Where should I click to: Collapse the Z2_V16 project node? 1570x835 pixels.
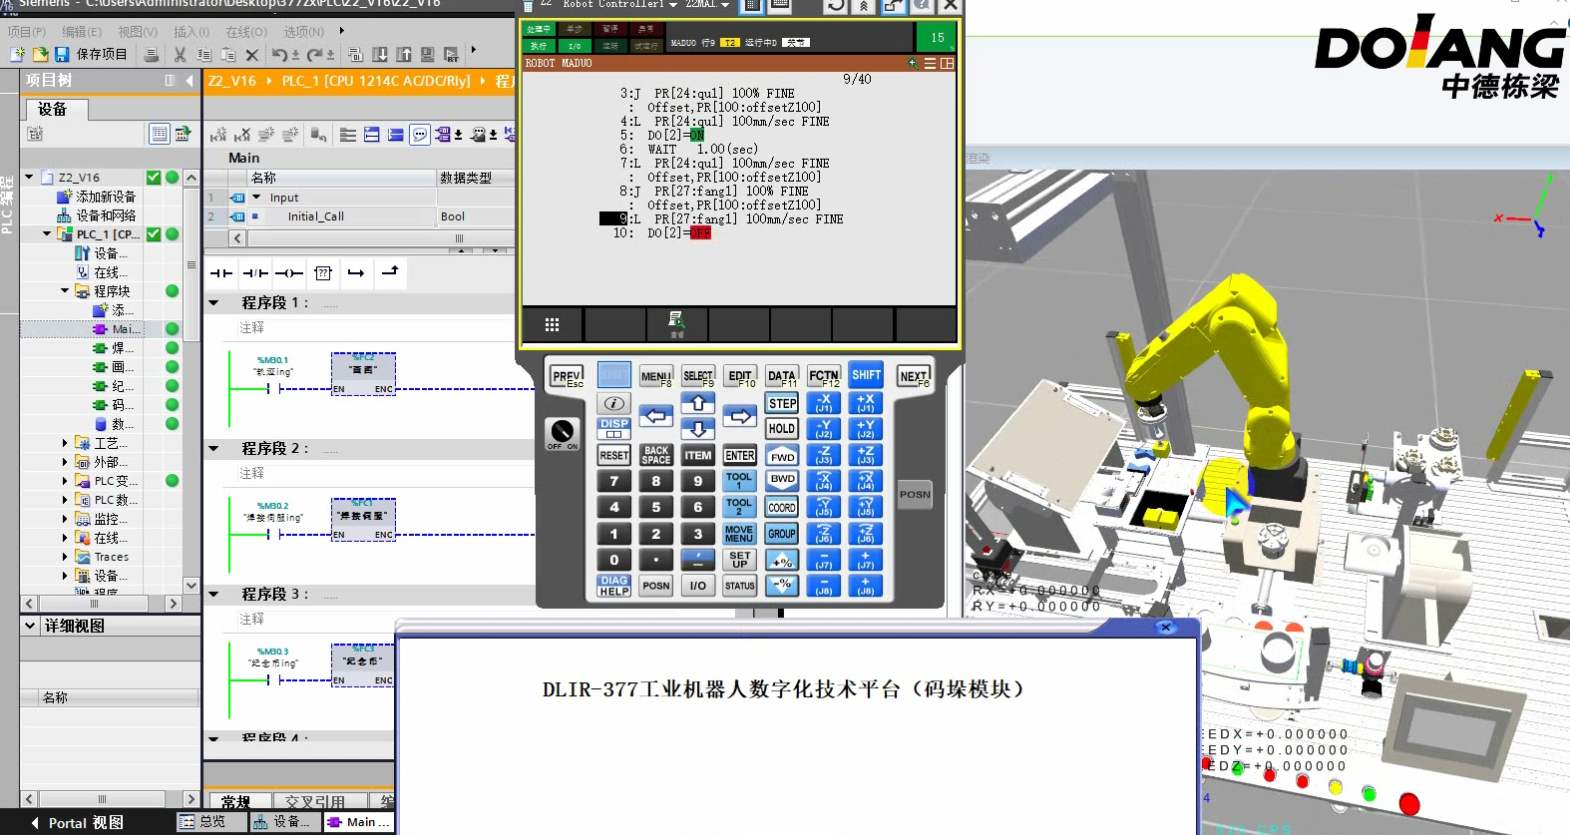(29, 177)
